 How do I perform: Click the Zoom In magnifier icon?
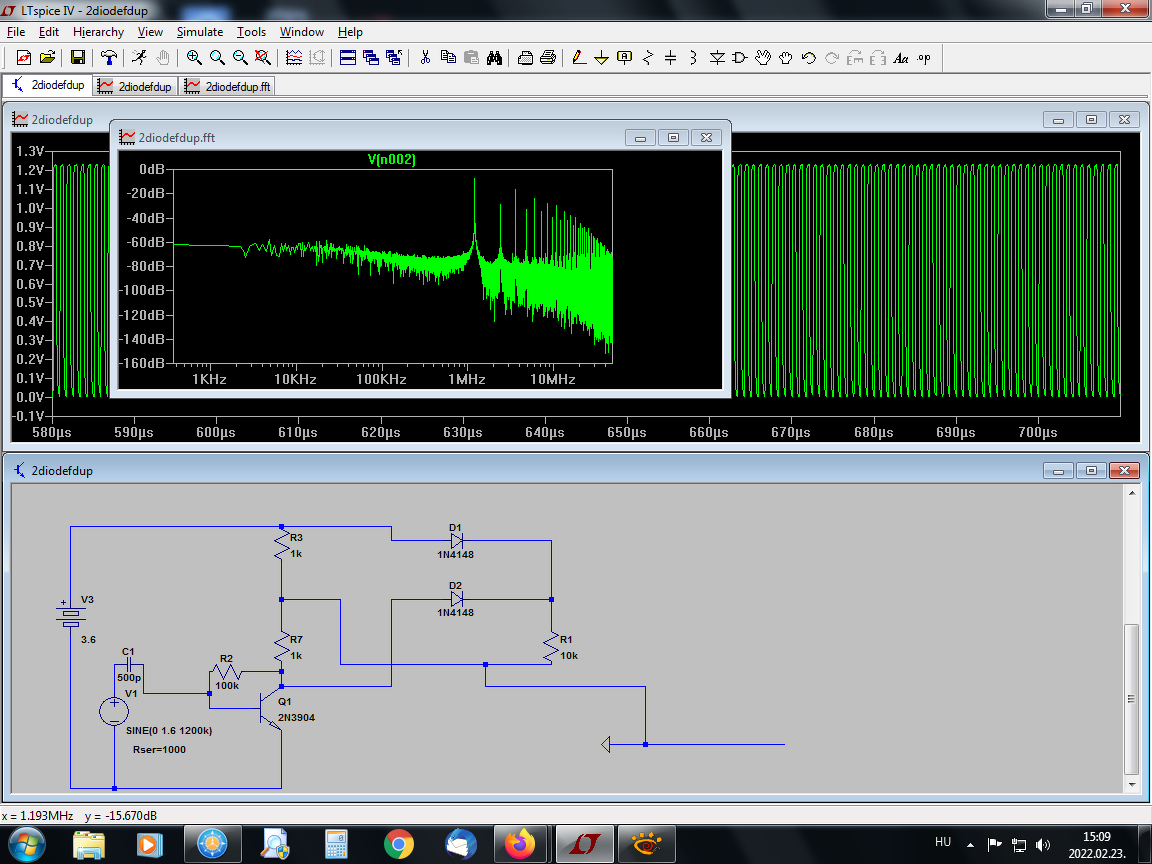point(194,58)
